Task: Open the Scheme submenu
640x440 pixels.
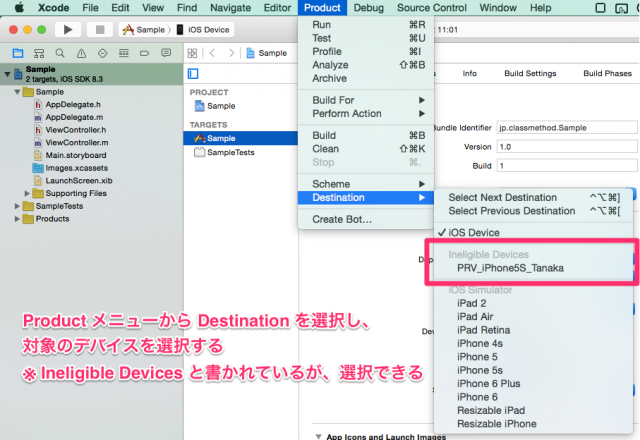Action: pyautogui.click(x=366, y=184)
